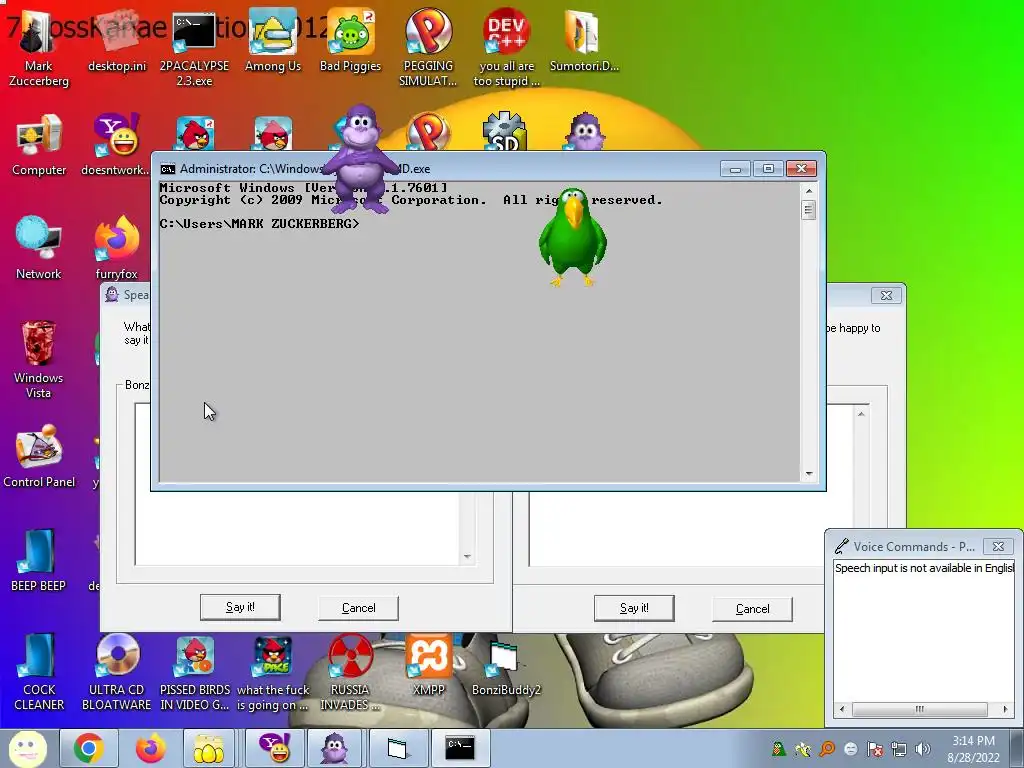Open COCK CLEANER desktop shortcut
The width and height of the screenshot is (1024, 768).
(39, 672)
